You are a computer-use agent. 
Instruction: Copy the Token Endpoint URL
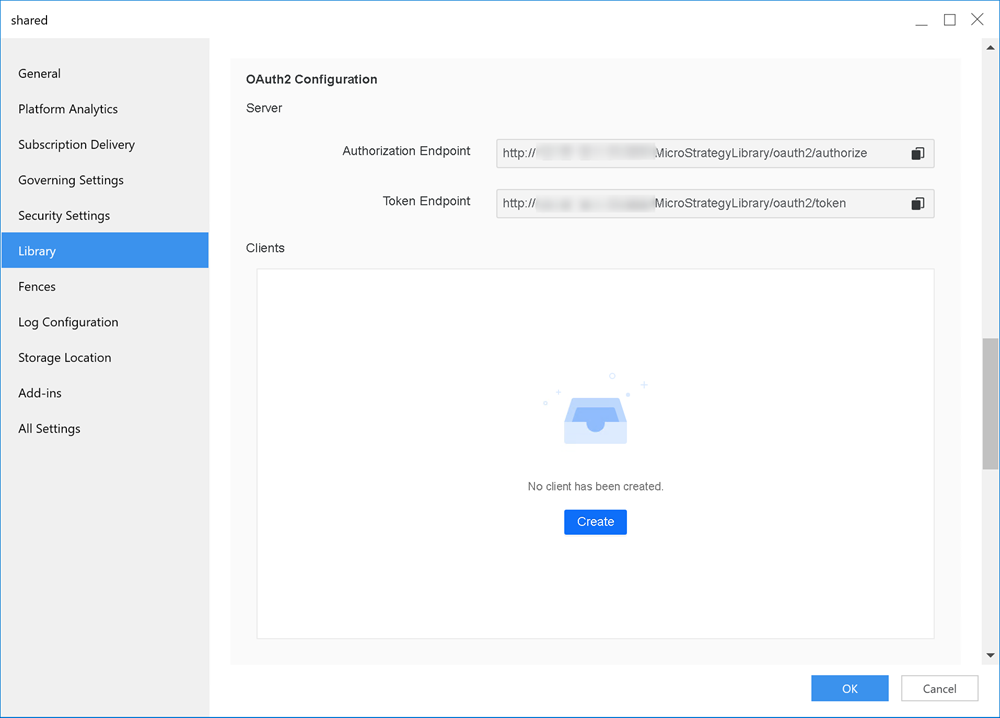[x=917, y=204]
